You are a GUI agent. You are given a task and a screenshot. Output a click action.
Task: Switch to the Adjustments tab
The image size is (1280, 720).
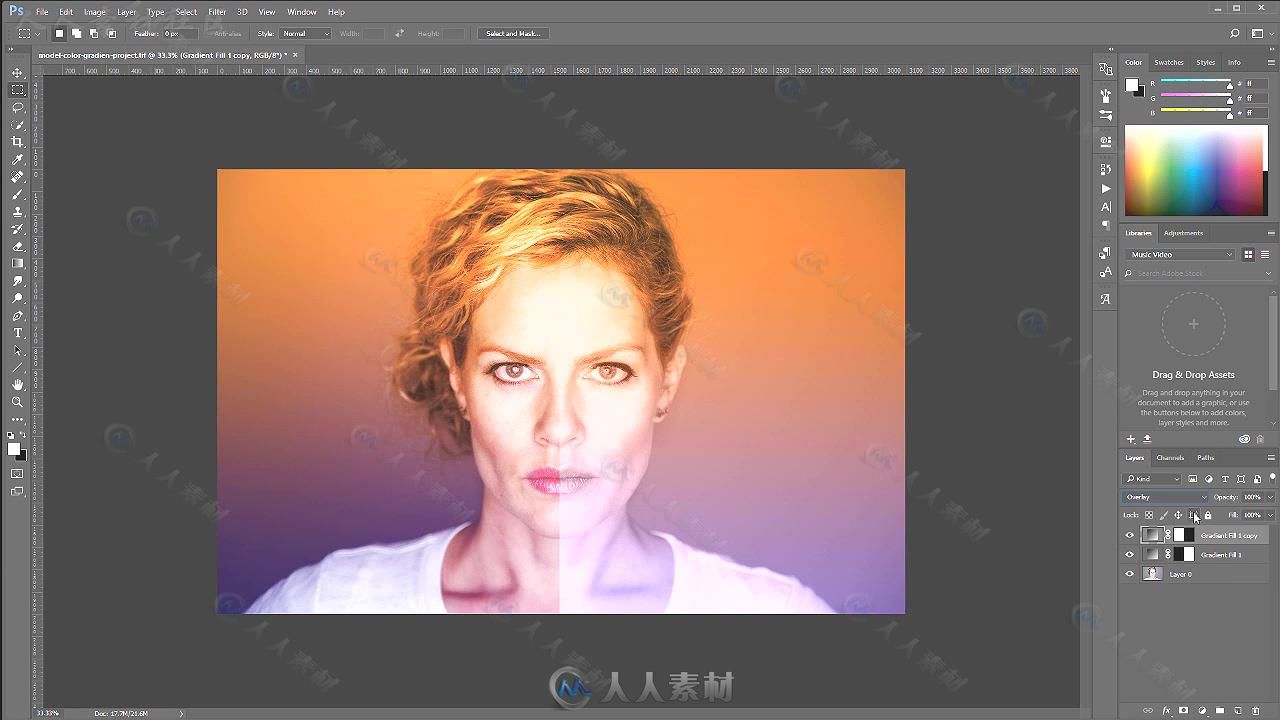point(1183,233)
